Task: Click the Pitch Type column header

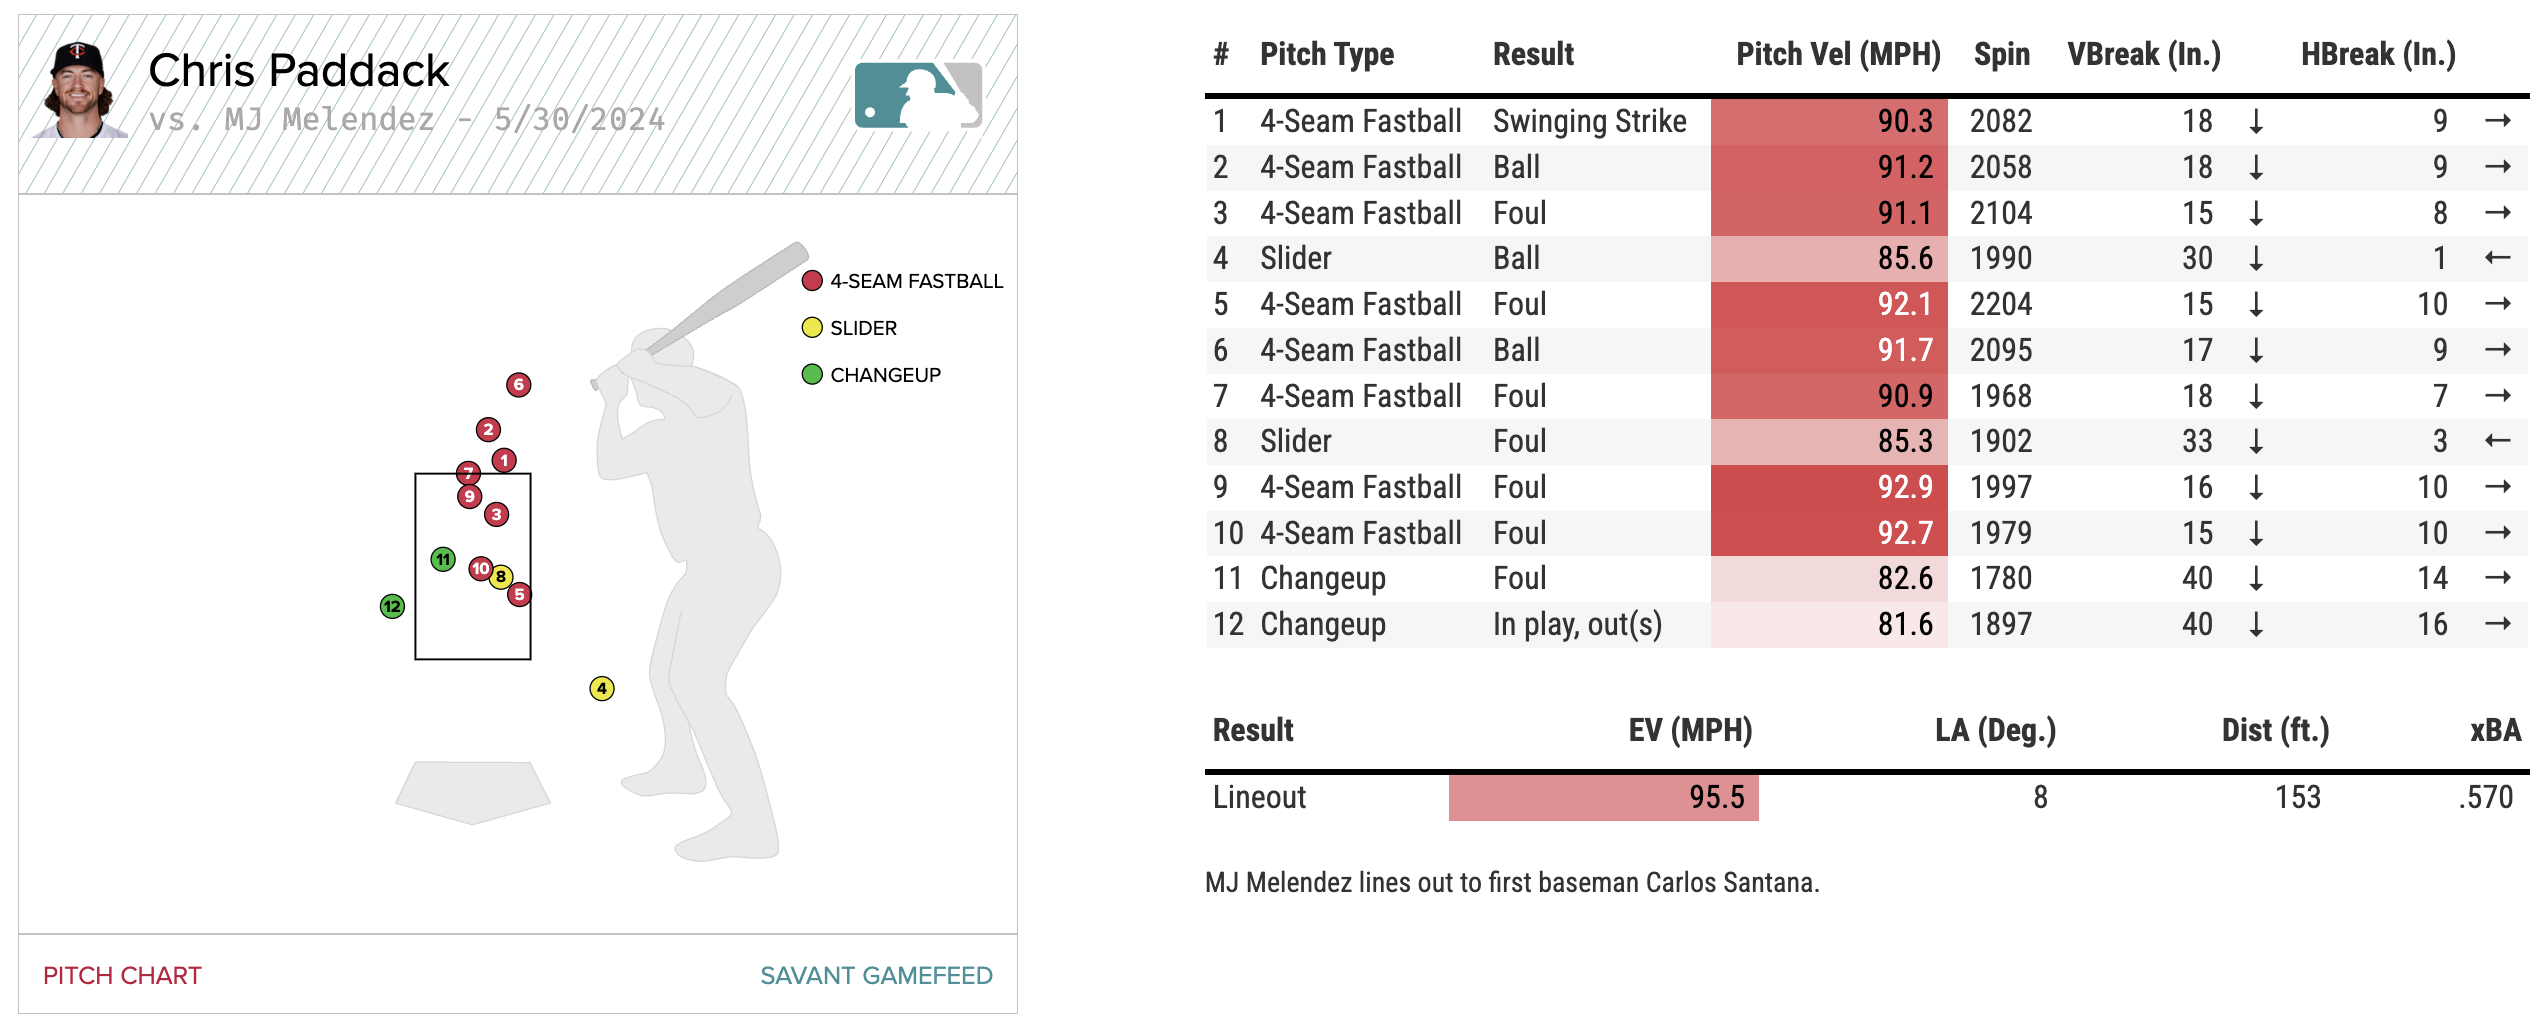Action: (x=1326, y=54)
